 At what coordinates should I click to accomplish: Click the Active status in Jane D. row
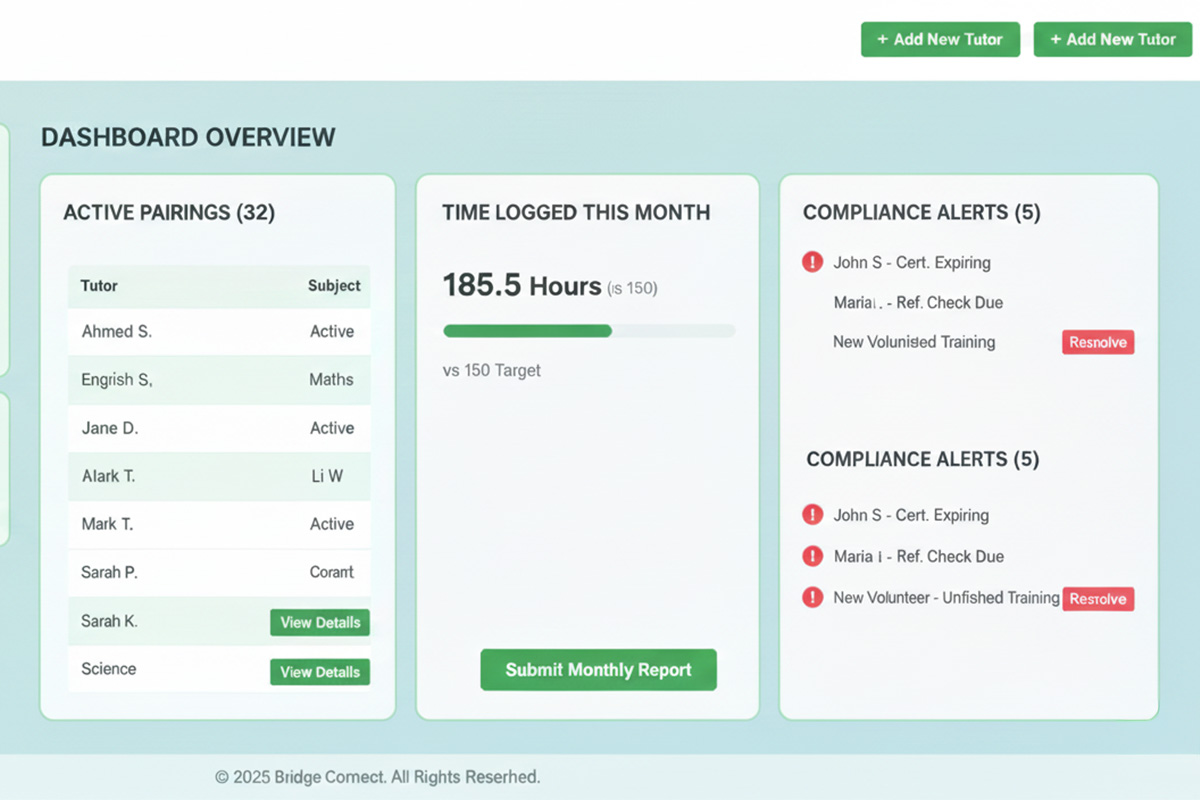(332, 428)
